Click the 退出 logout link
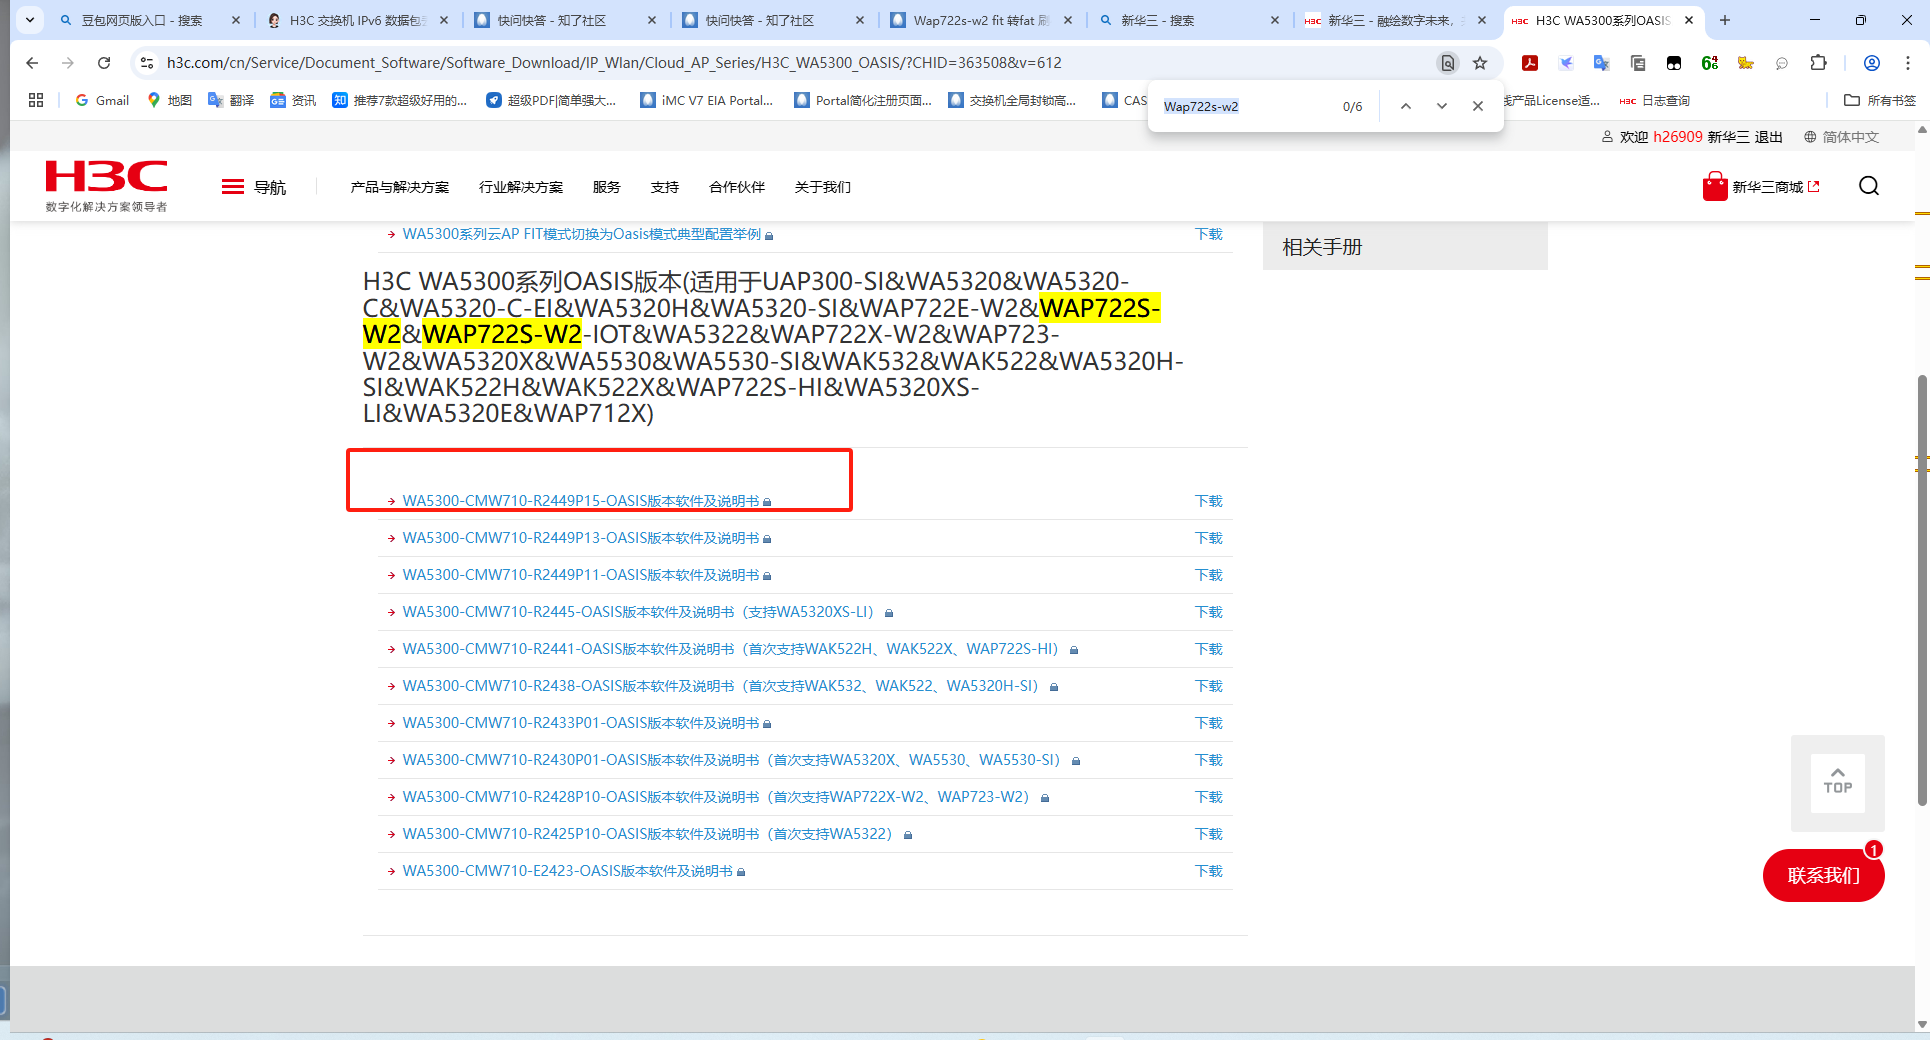This screenshot has width=1930, height=1040. click(x=1769, y=137)
